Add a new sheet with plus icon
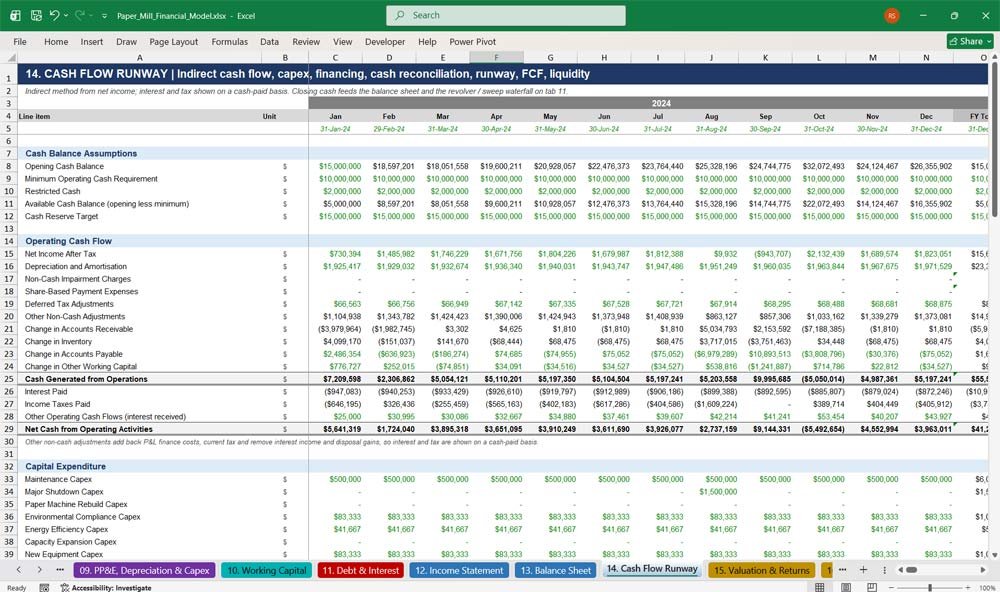Screen dimensions: 1000x592 (863, 570)
